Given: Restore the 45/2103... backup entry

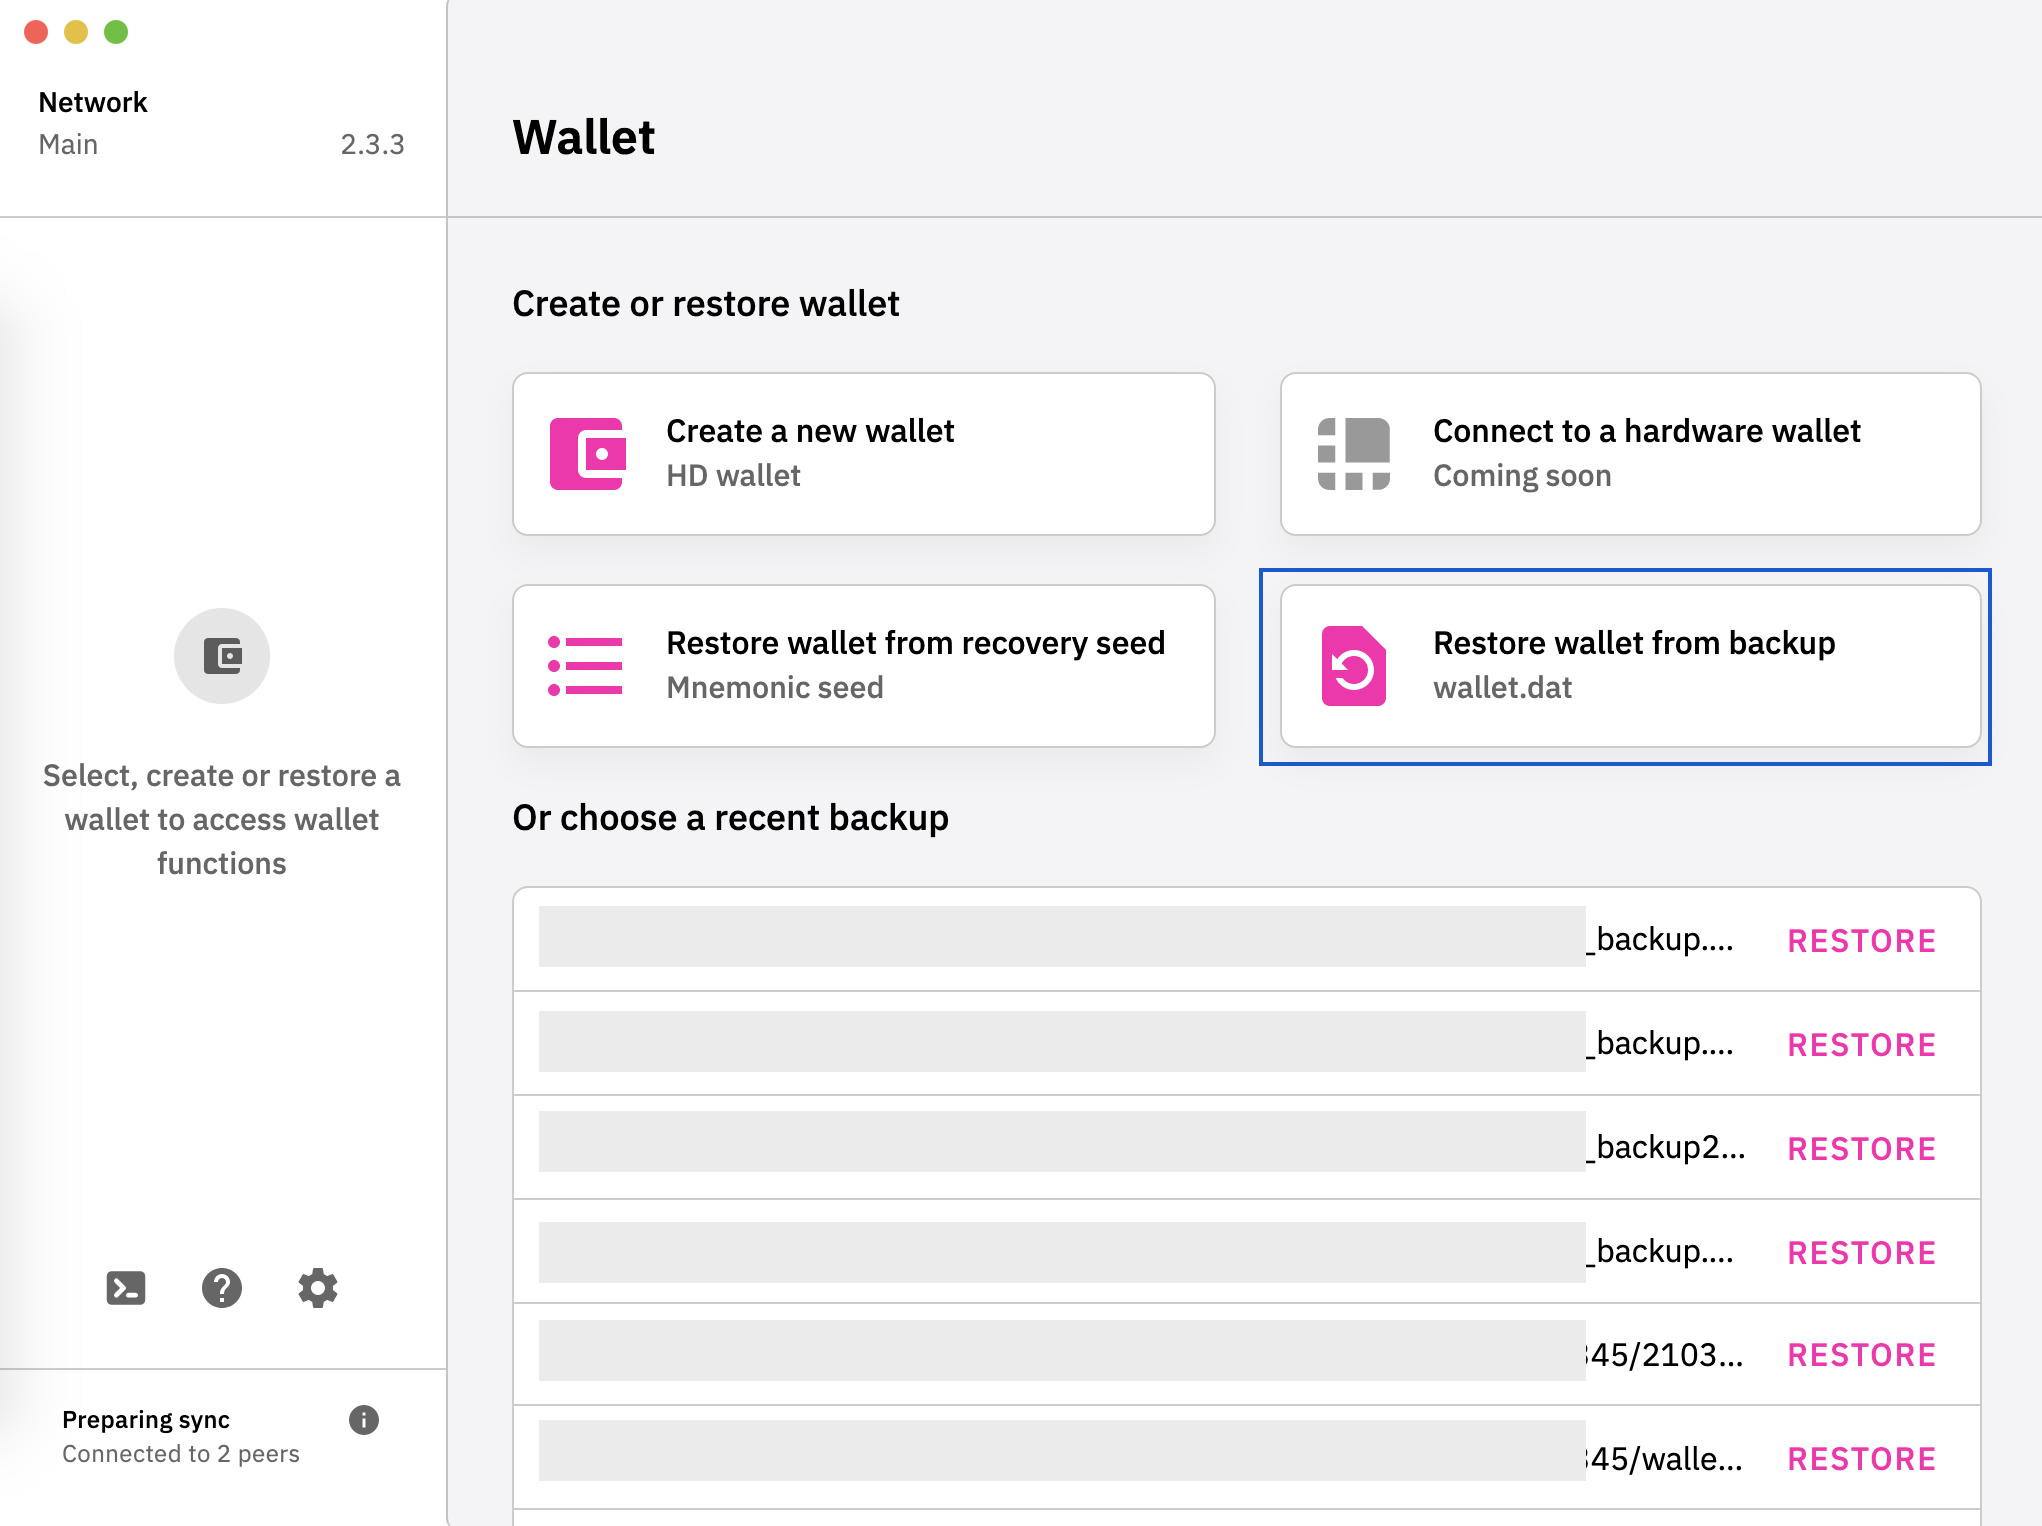Looking at the screenshot, I should click(x=1861, y=1355).
